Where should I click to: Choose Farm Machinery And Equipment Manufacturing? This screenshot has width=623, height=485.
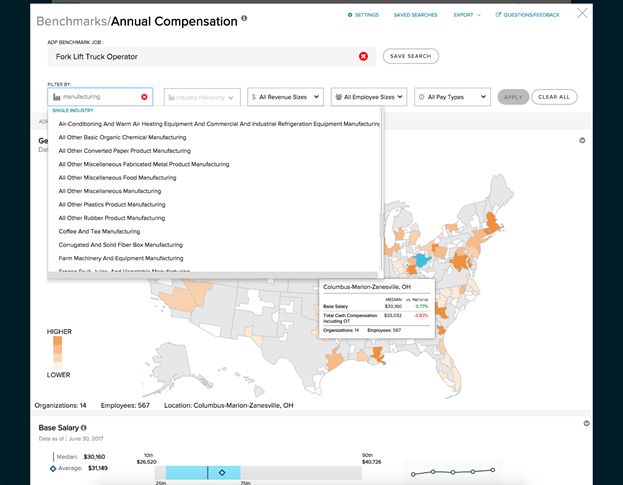tap(120, 258)
